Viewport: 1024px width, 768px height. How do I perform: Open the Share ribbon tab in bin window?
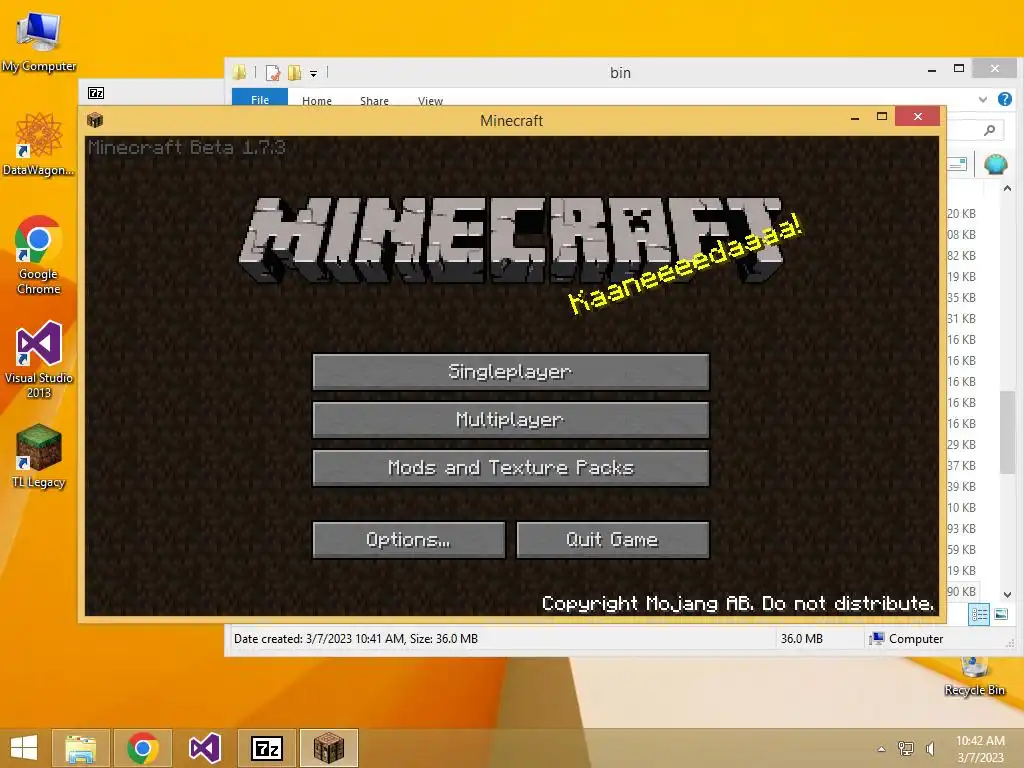374,100
